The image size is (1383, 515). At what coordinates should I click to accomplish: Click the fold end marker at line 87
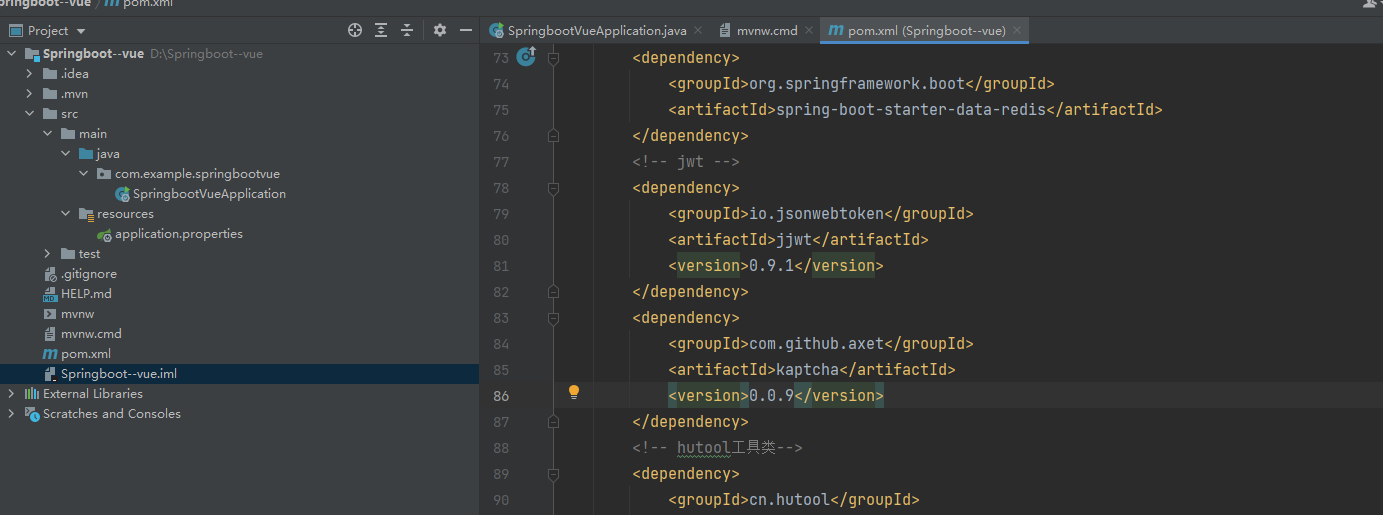[x=553, y=422]
